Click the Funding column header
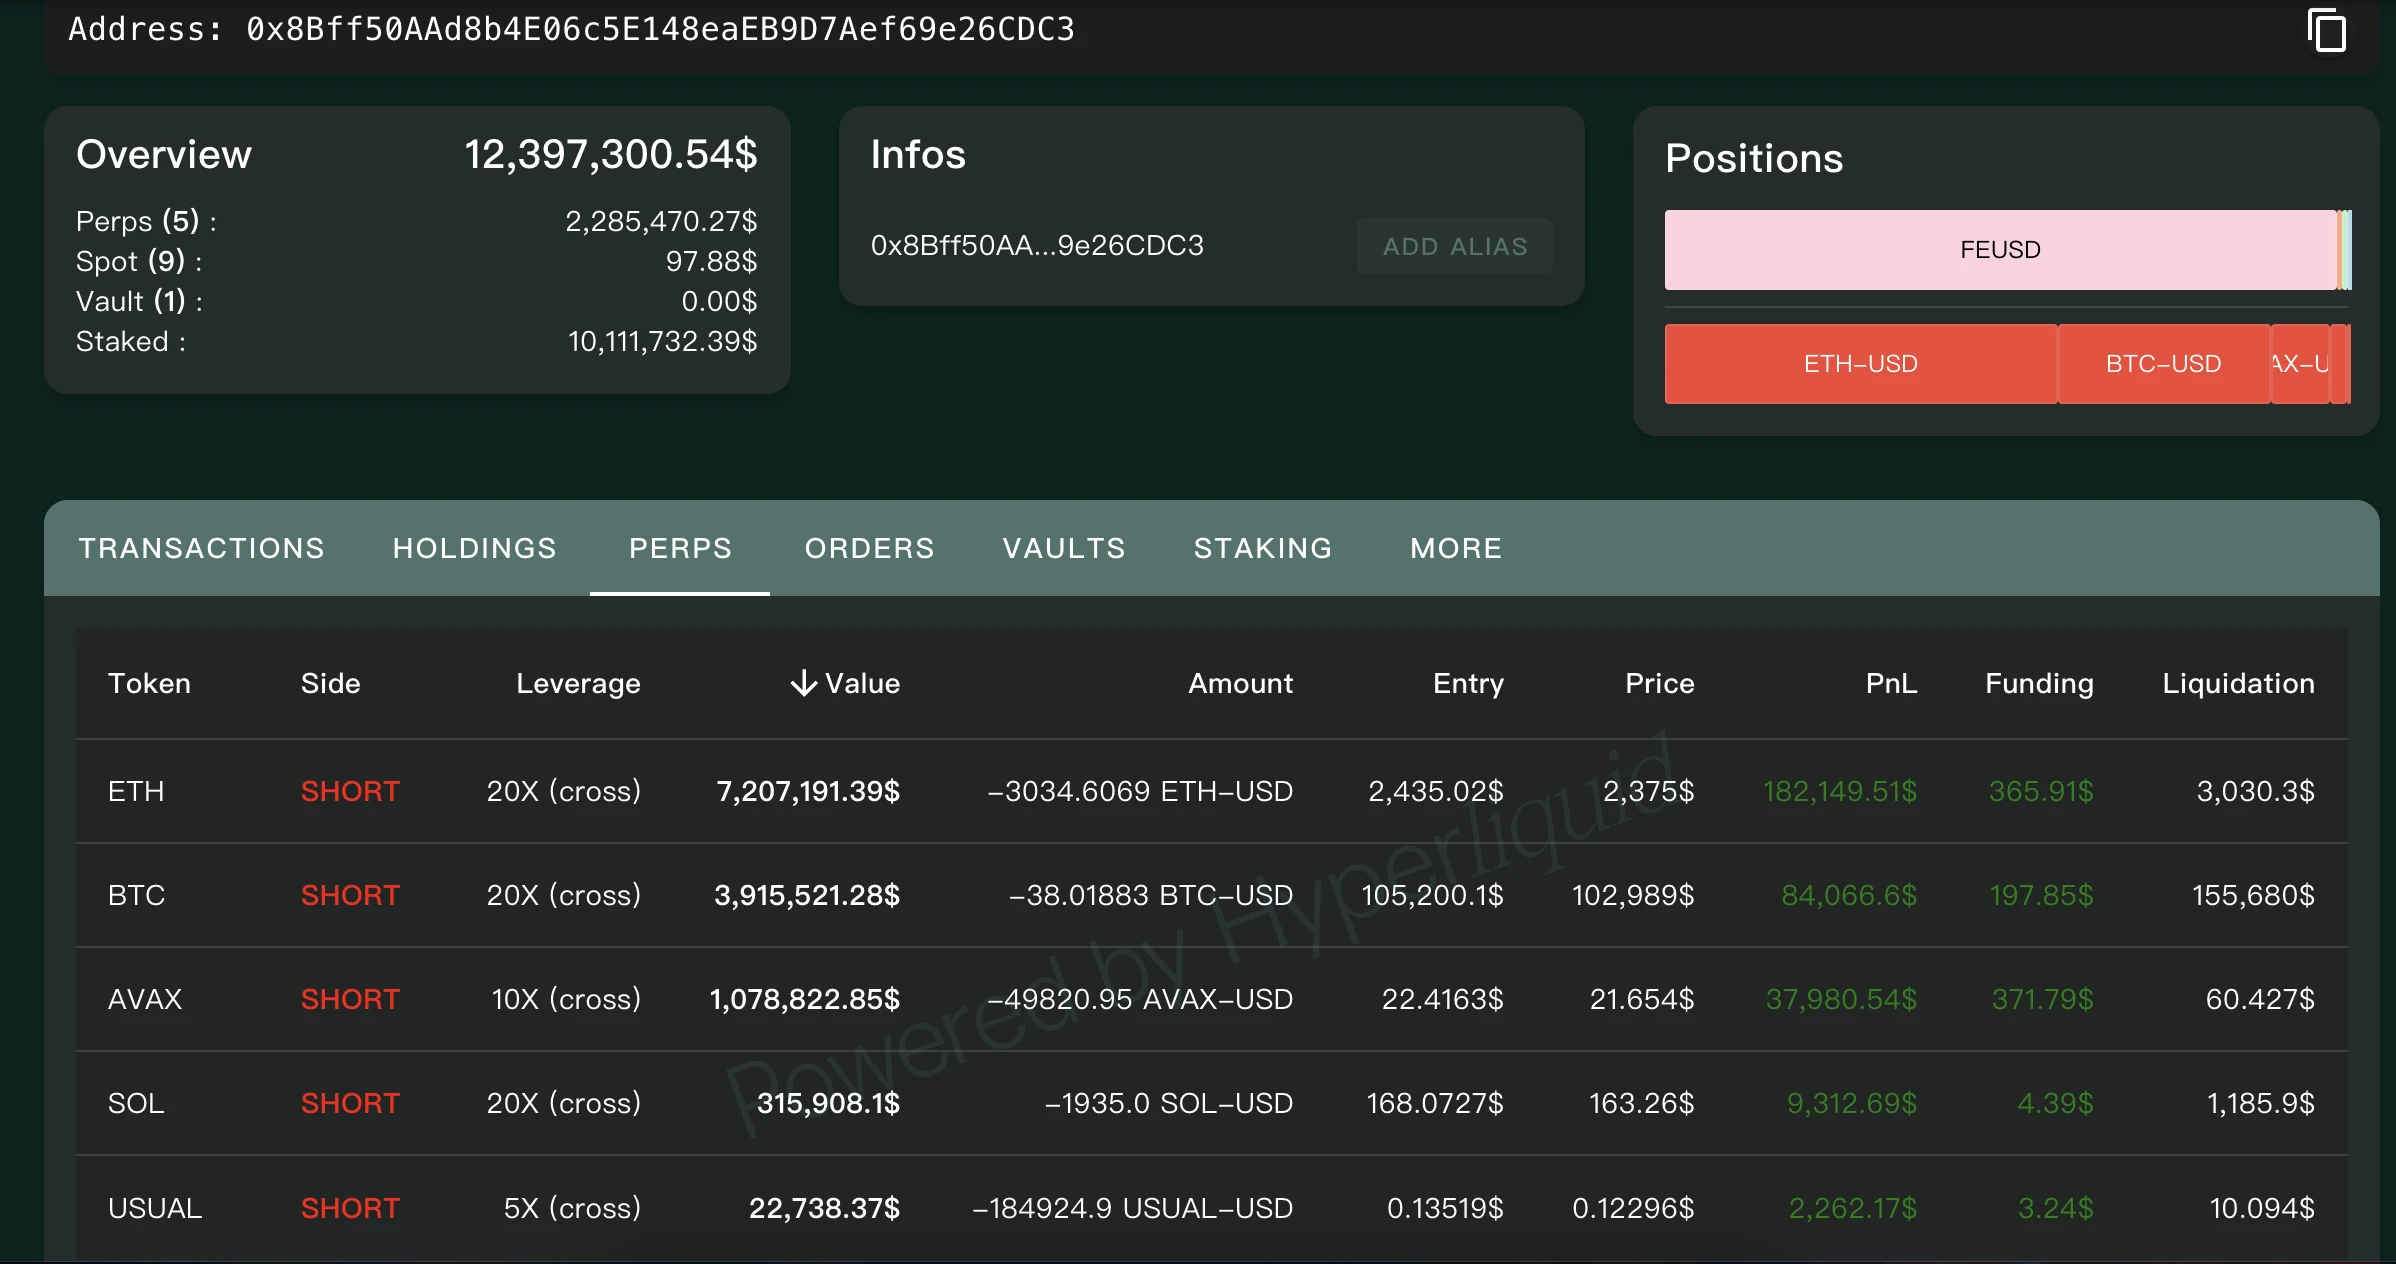 point(2039,683)
